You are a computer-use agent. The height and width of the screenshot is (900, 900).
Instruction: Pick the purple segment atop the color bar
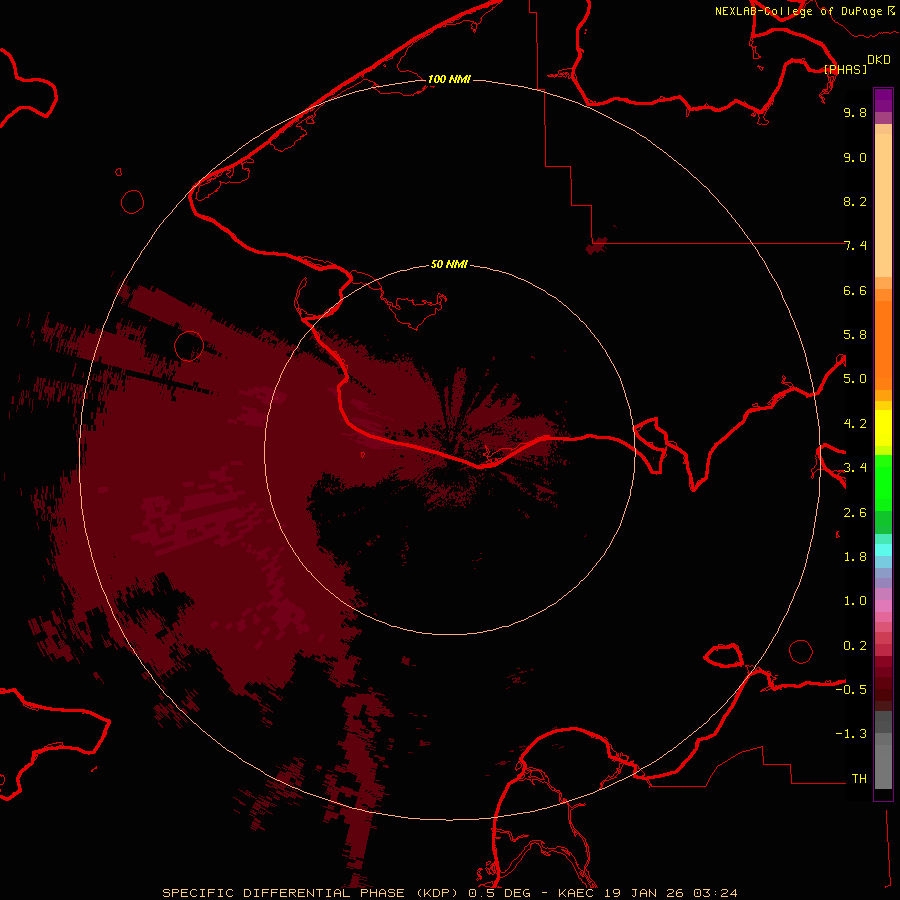click(x=883, y=100)
